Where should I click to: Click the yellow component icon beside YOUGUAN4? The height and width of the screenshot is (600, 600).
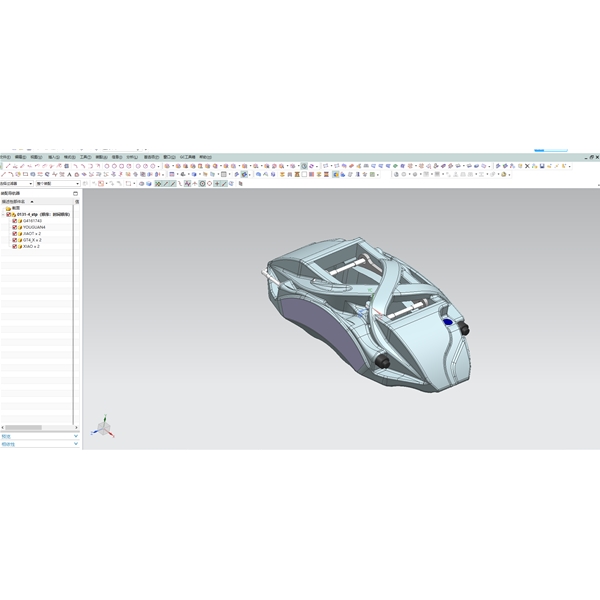[x=20, y=227]
